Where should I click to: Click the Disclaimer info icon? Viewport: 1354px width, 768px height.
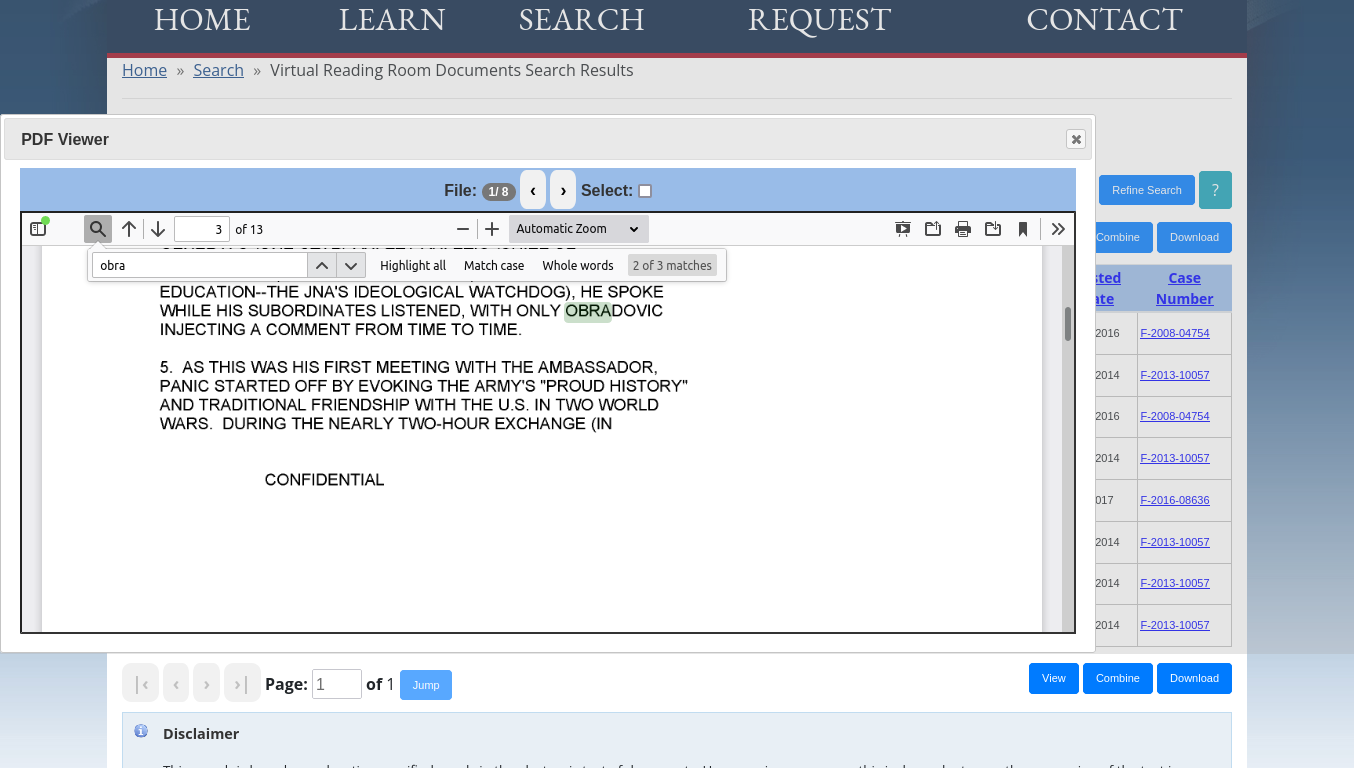pos(141,731)
